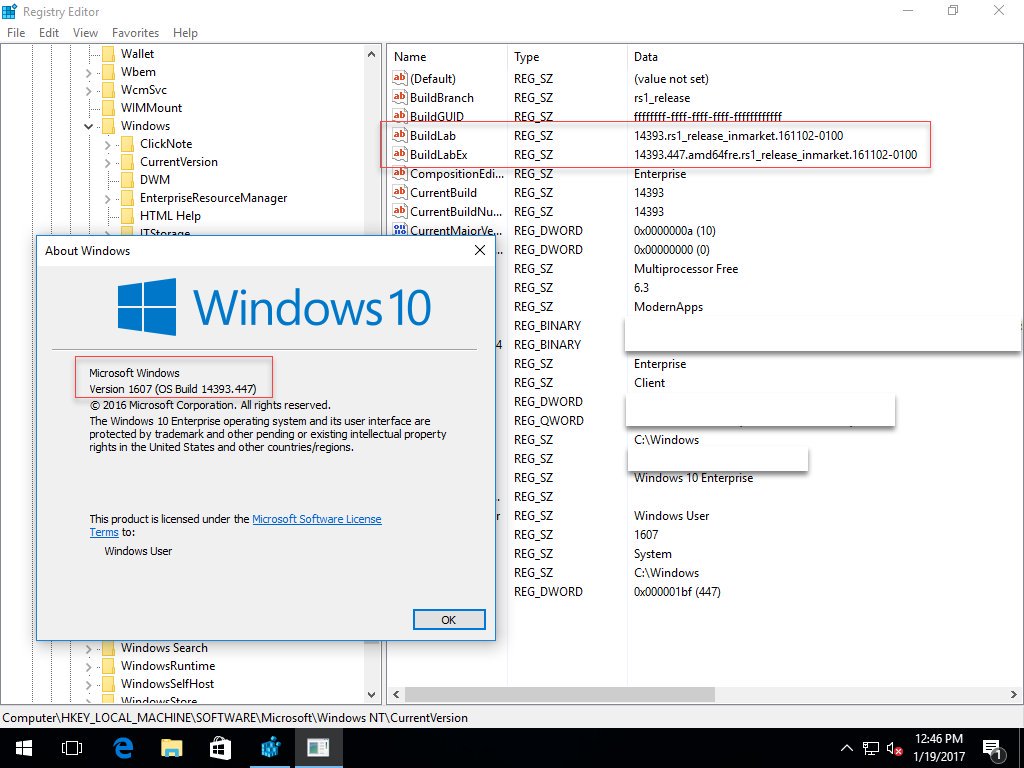Viewport: 1024px width, 768px height.
Task: Open File Explorer from taskbar
Action: pyautogui.click(x=172, y=748)
